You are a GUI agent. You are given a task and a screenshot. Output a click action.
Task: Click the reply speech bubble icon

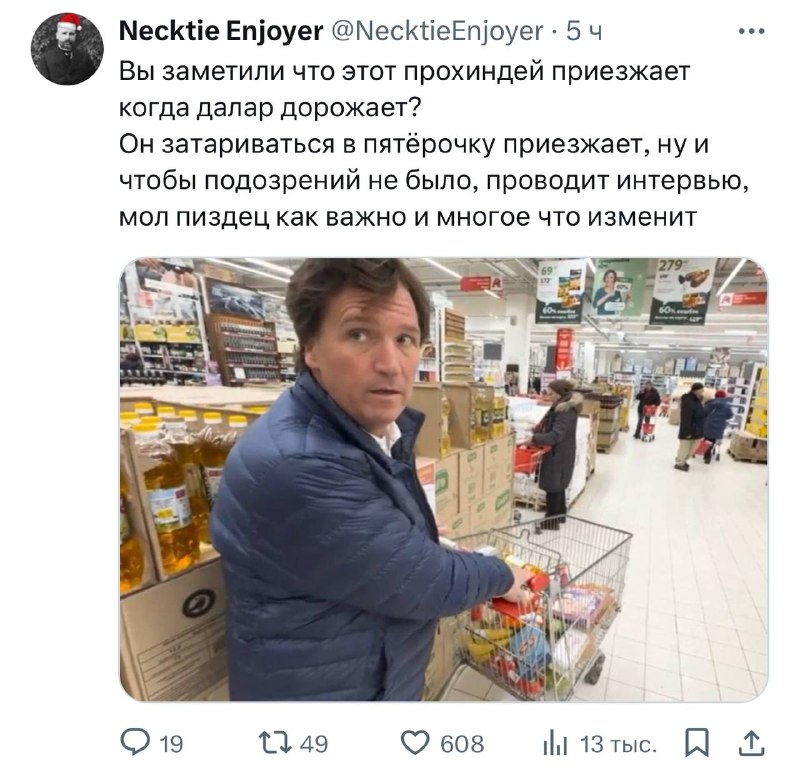pyautogui.click(x=135, y=743)
